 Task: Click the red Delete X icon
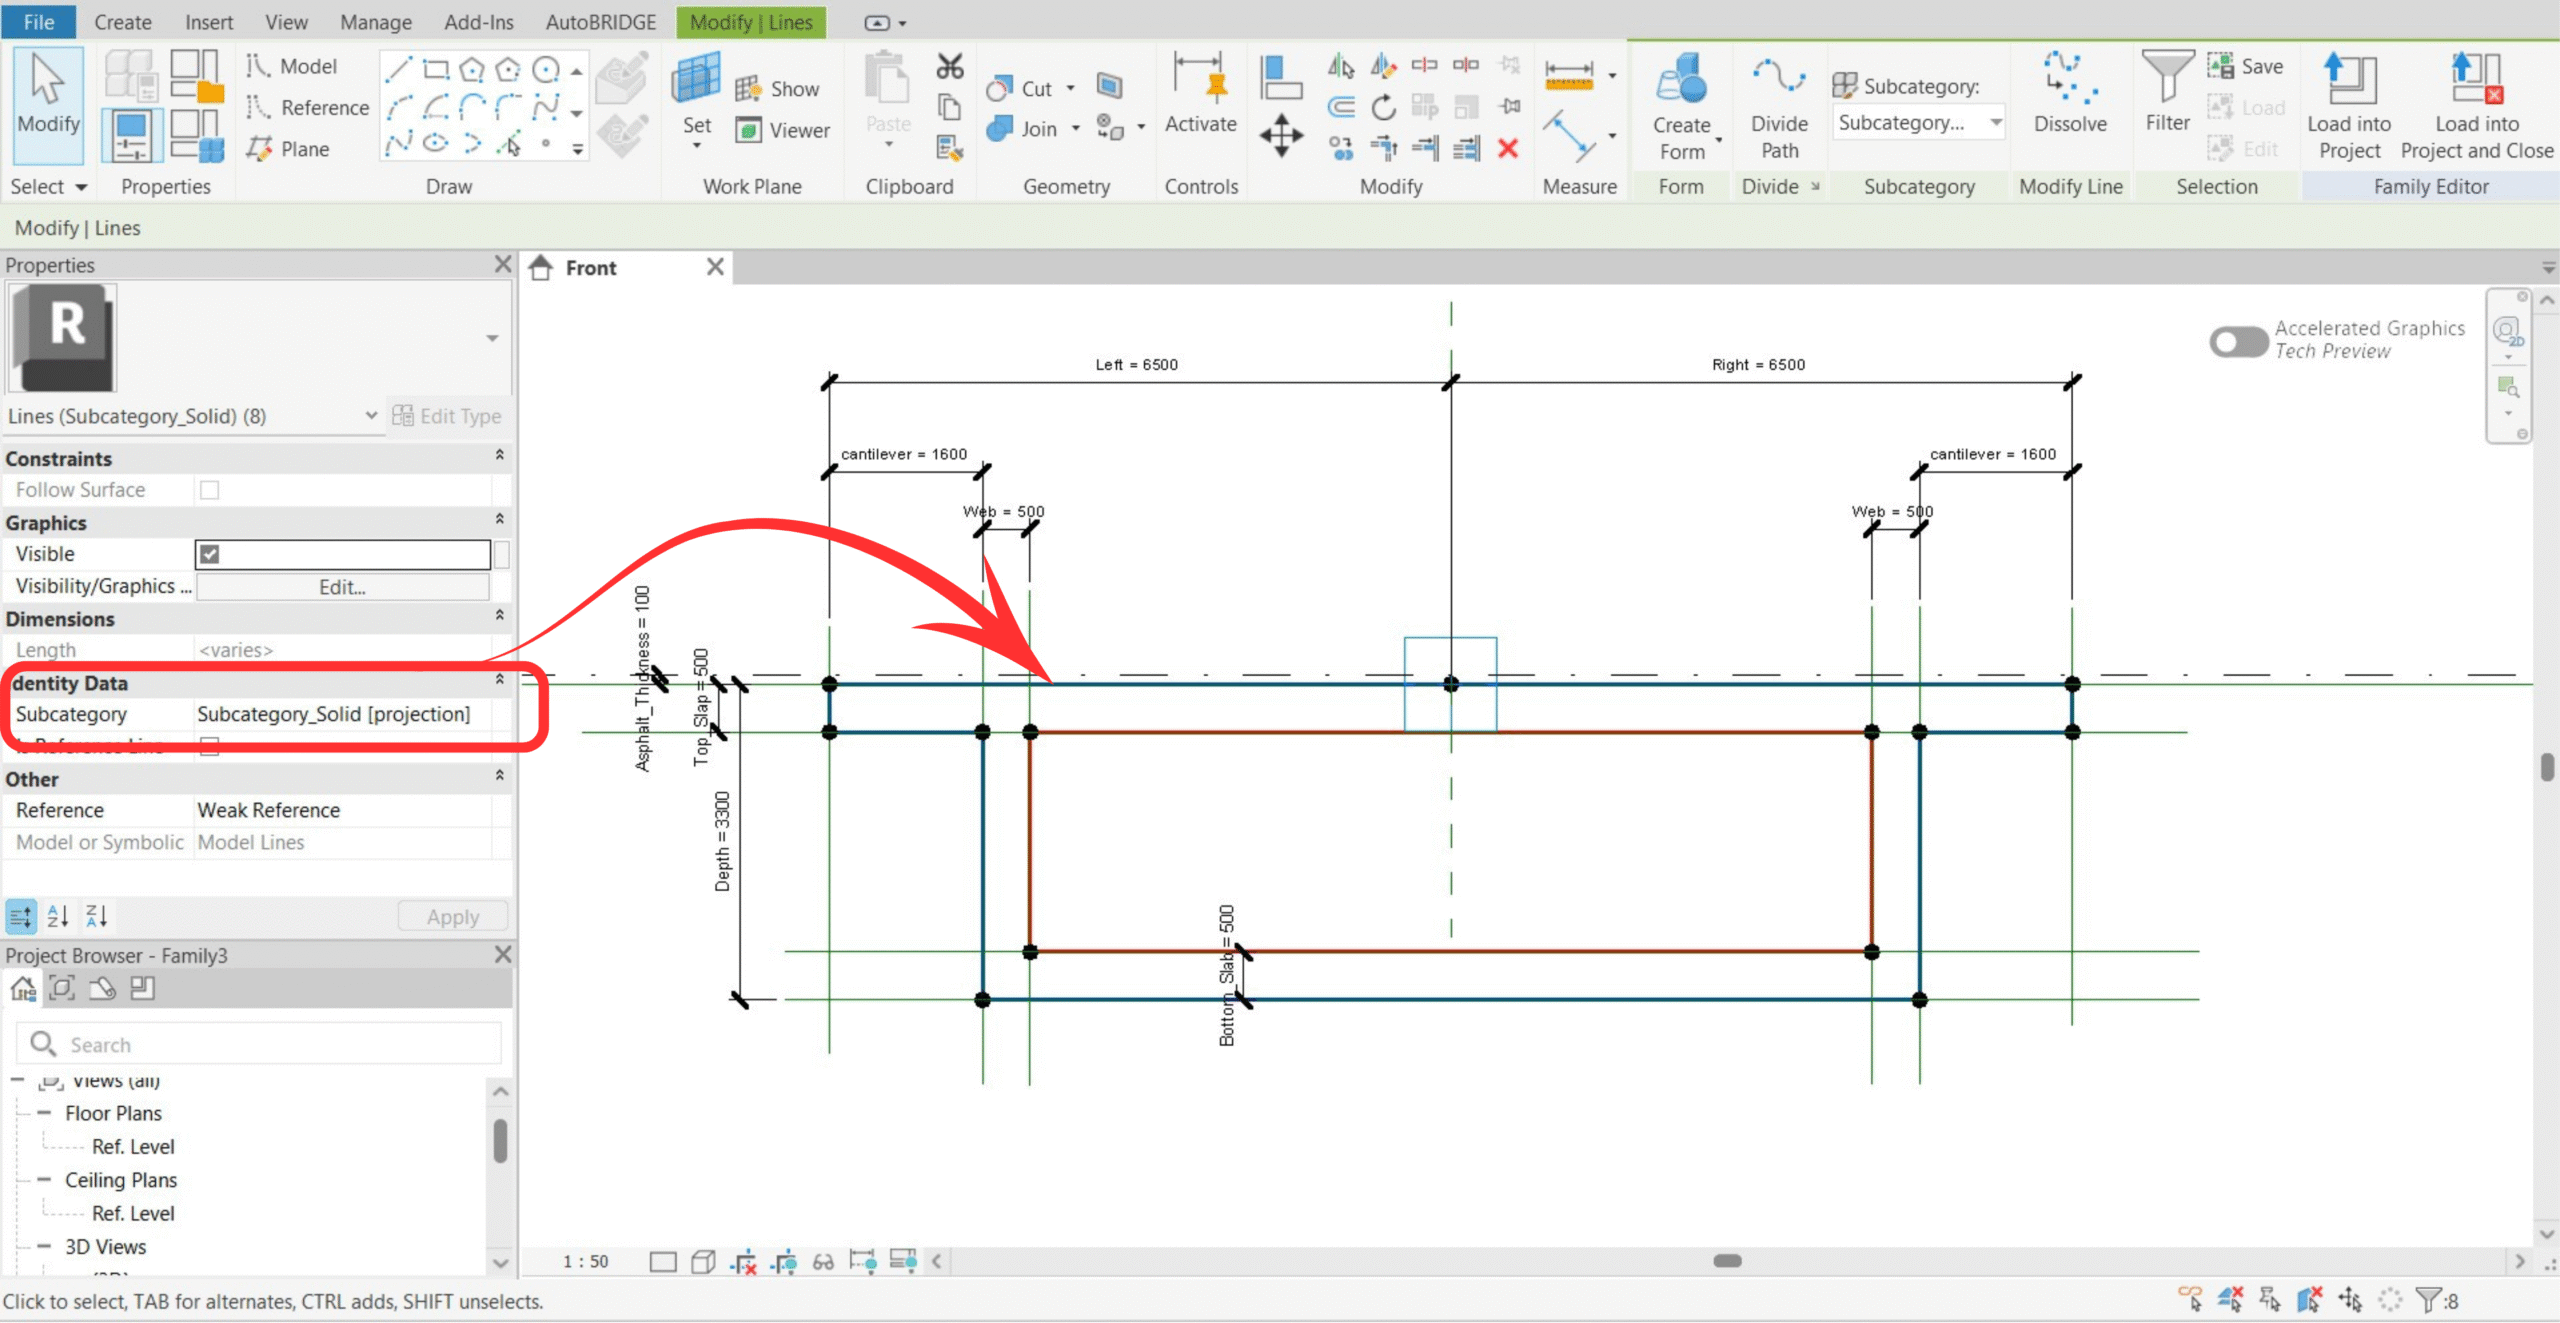click(x=1508, y=149)
